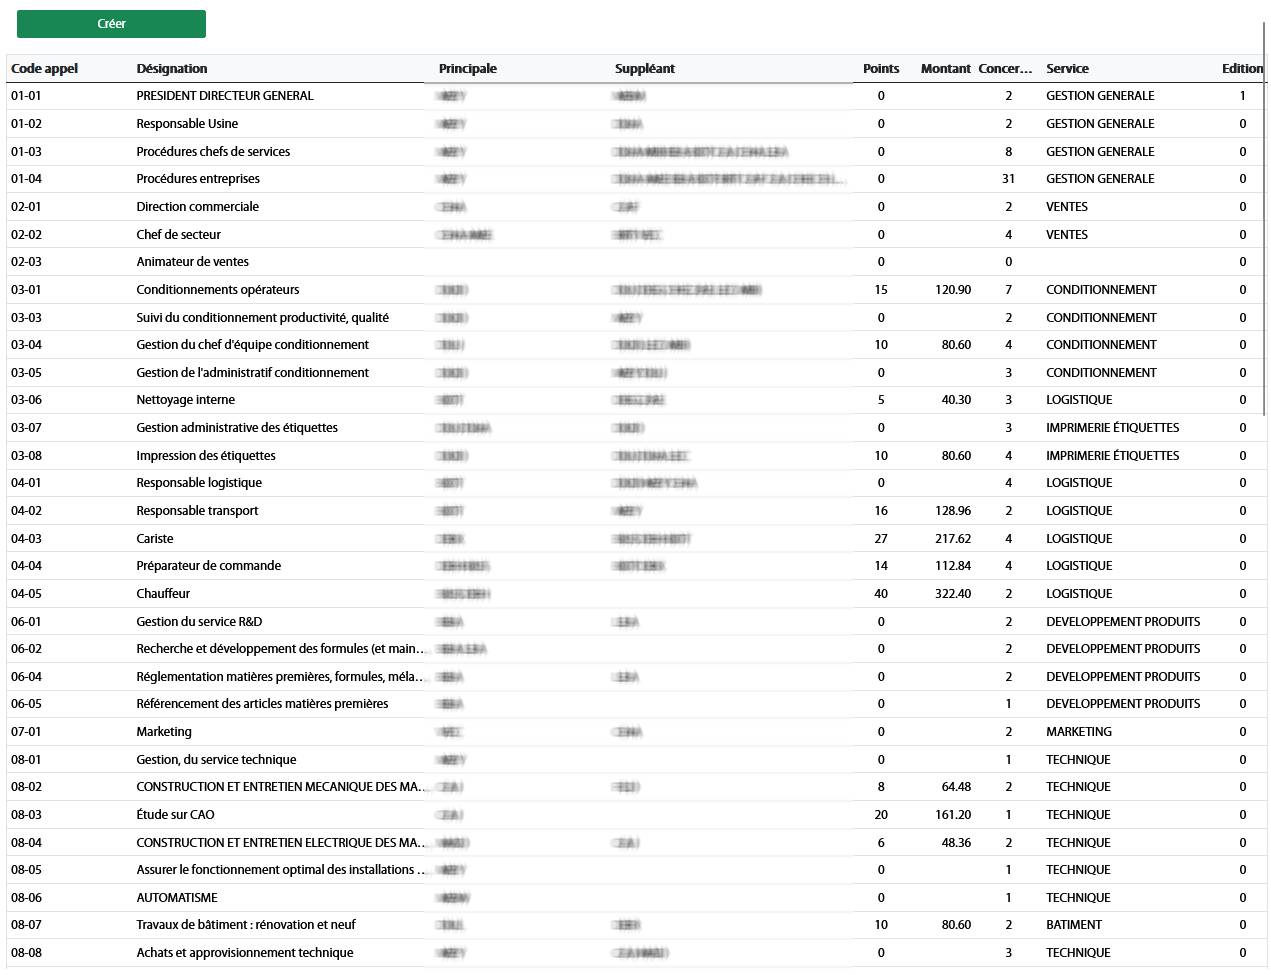
Task: Select Procédures entreprises row
Action: point(636,179)
